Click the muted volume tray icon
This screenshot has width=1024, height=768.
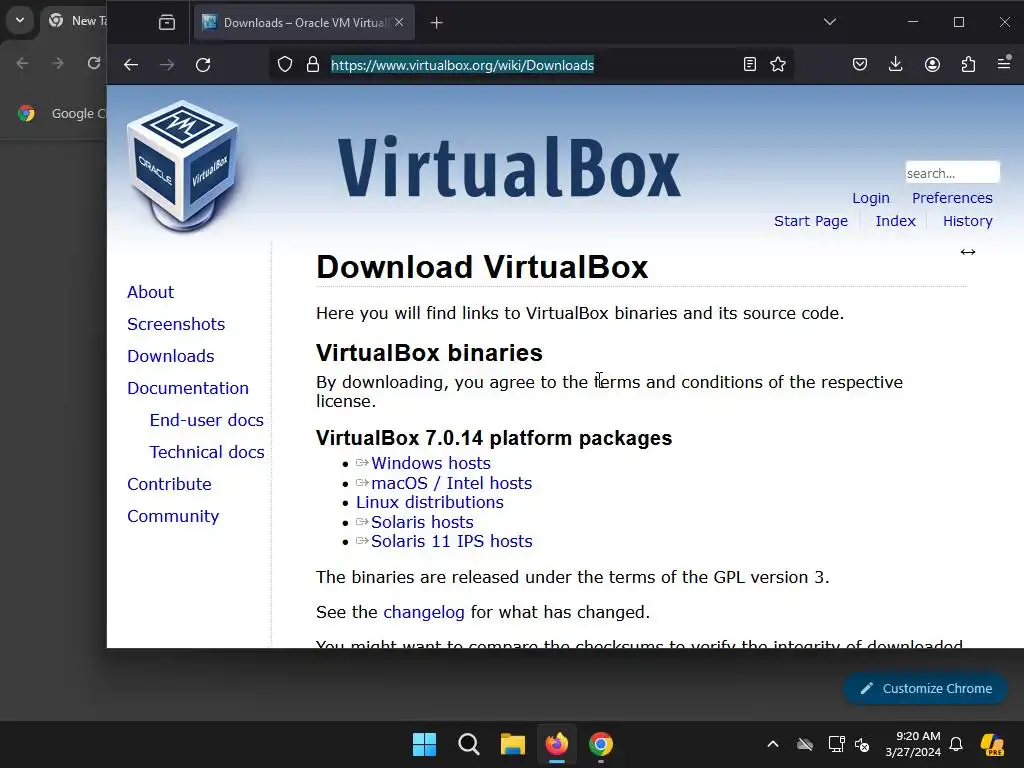tap(862, 744)
